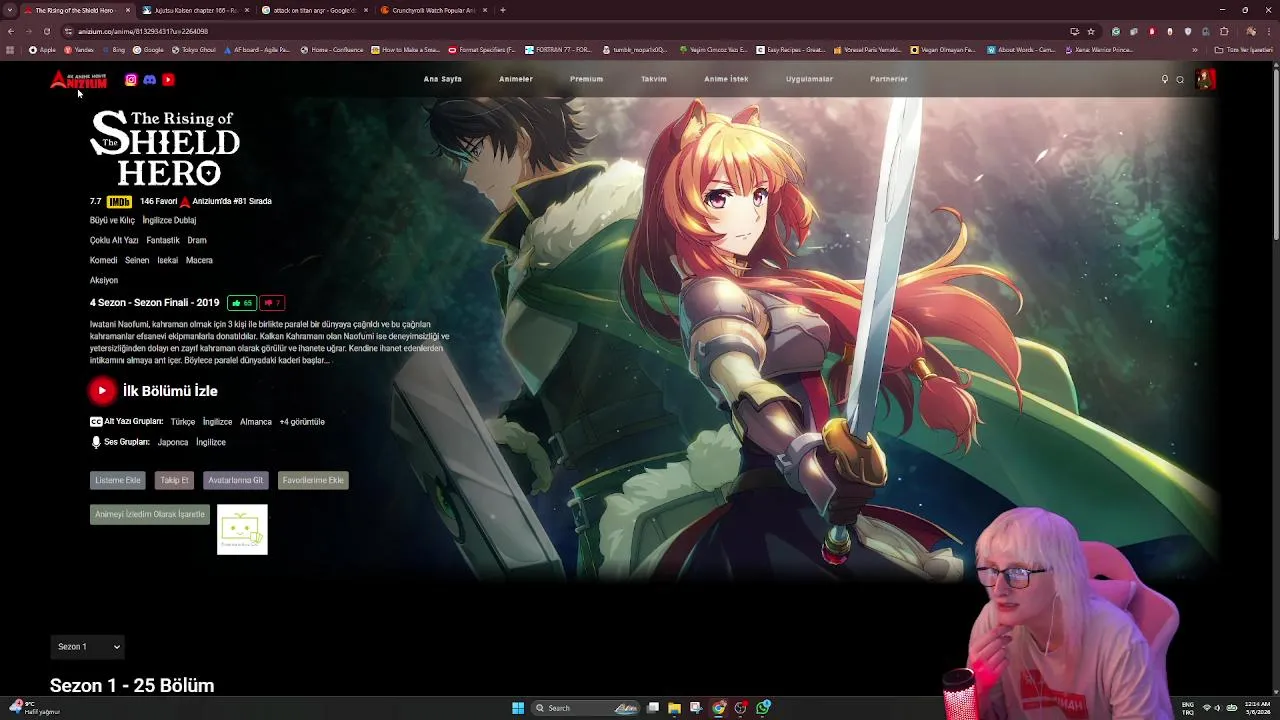Viewport: 1280px width, 720px height.
Task: Click the Favorilerime Ekle button
Action: [313, 481]
